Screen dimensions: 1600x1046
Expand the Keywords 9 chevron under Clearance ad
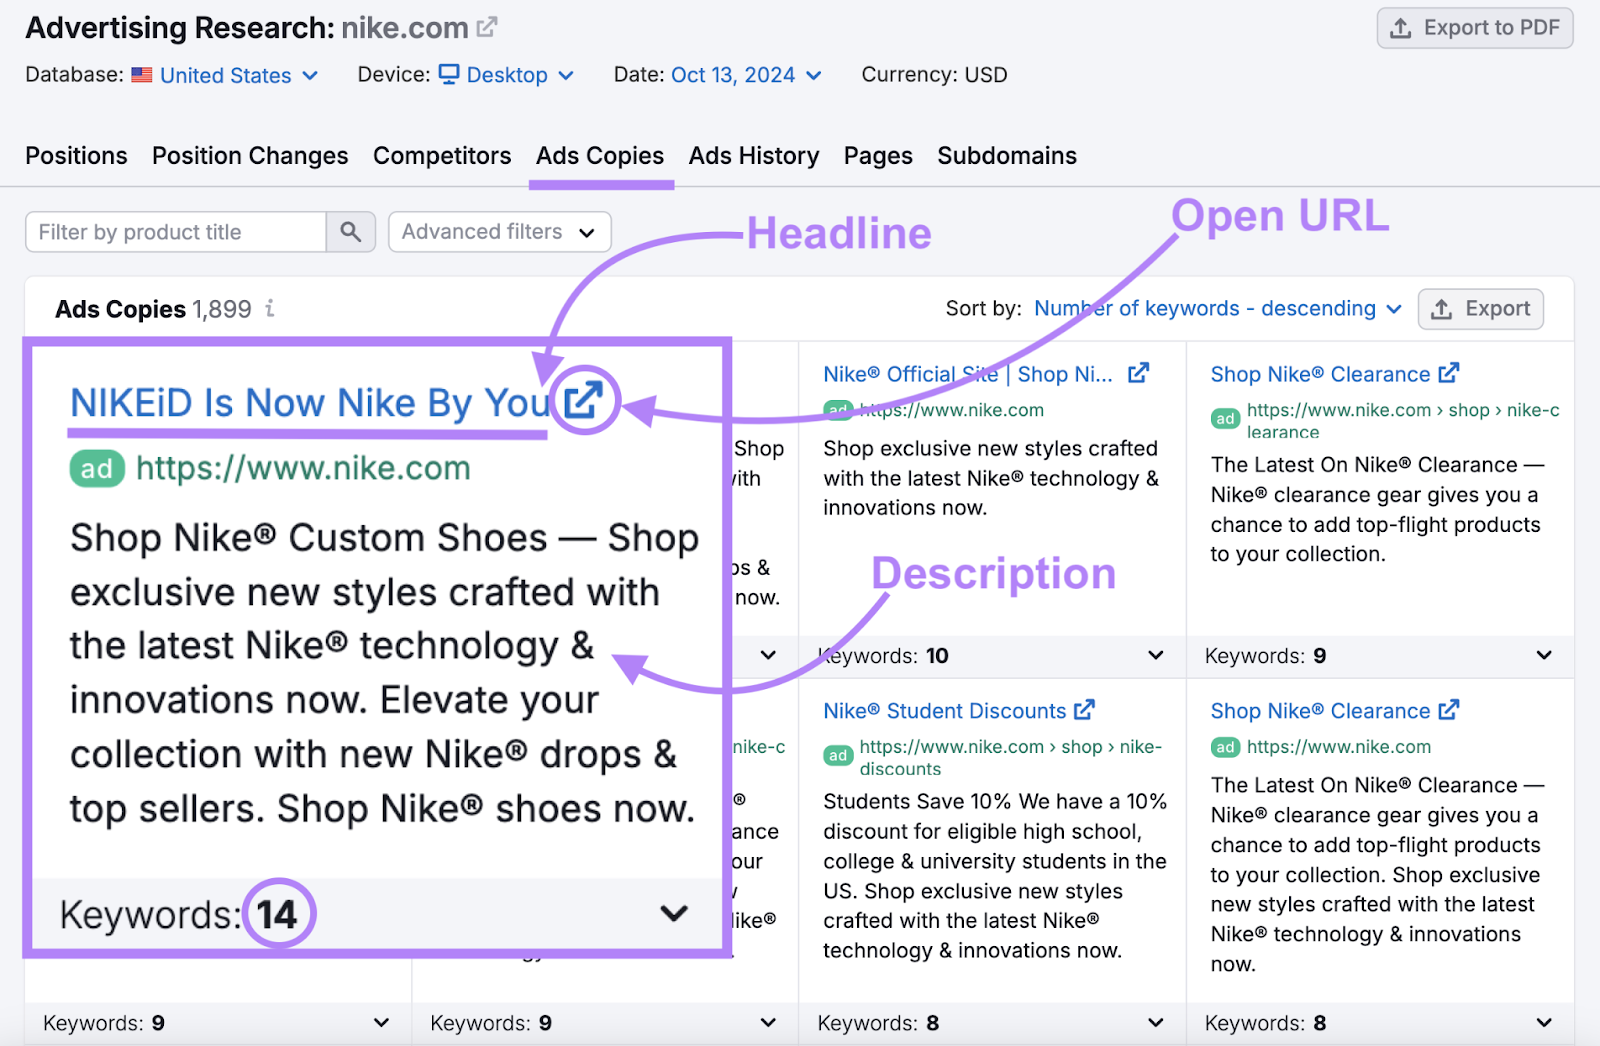[1544, 655]
